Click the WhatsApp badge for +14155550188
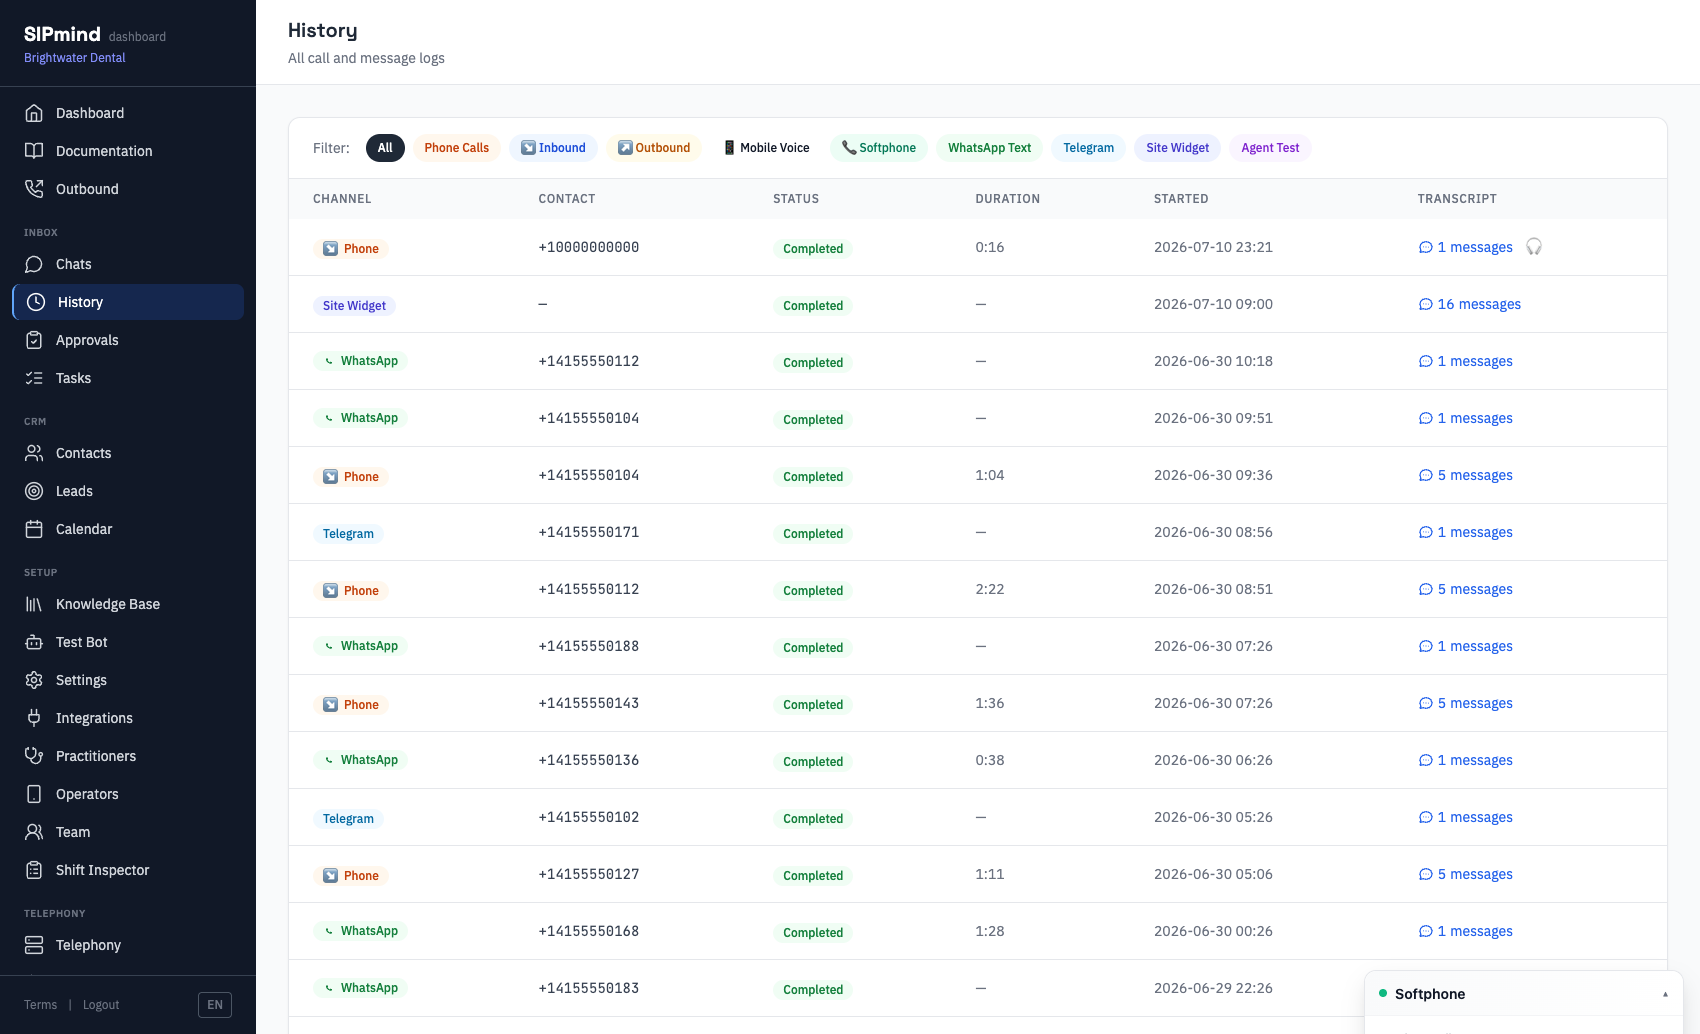 (360, 647)
